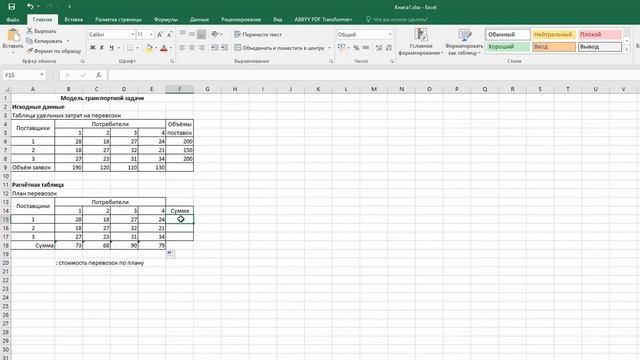Image resolution: width=640 pixels, height=360 pixels.
Task: Switch to the Разметка страницы tab
Action: pos(118,19)
